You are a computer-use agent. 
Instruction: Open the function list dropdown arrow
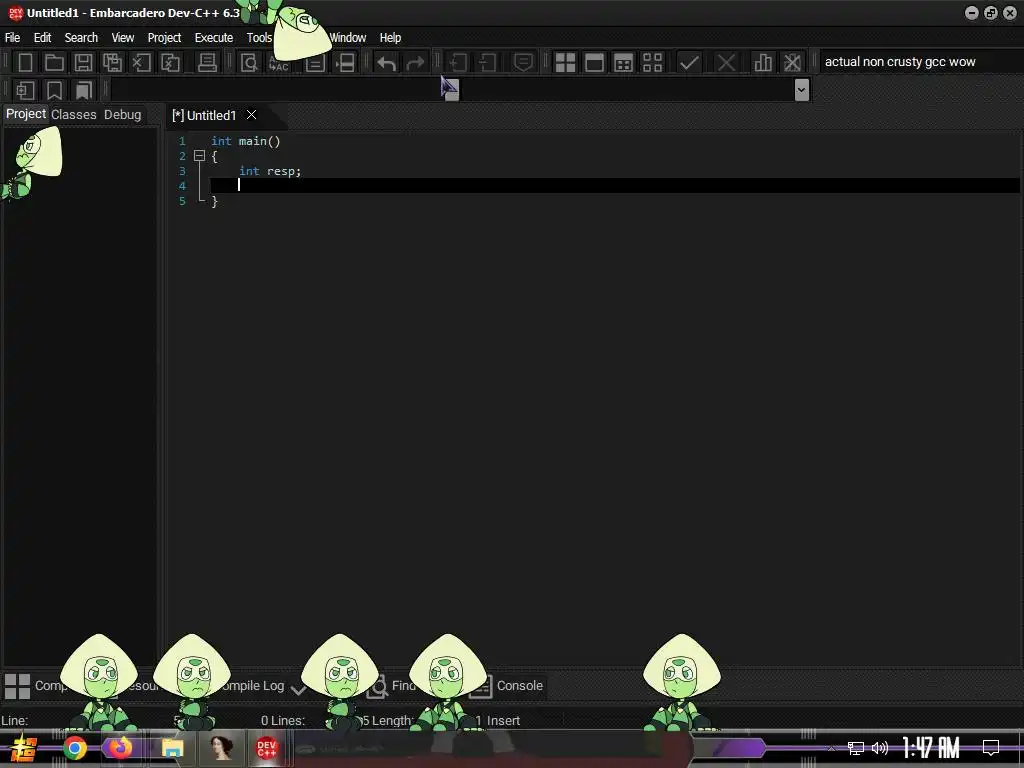pyautogui.click(x=802, y=89)
